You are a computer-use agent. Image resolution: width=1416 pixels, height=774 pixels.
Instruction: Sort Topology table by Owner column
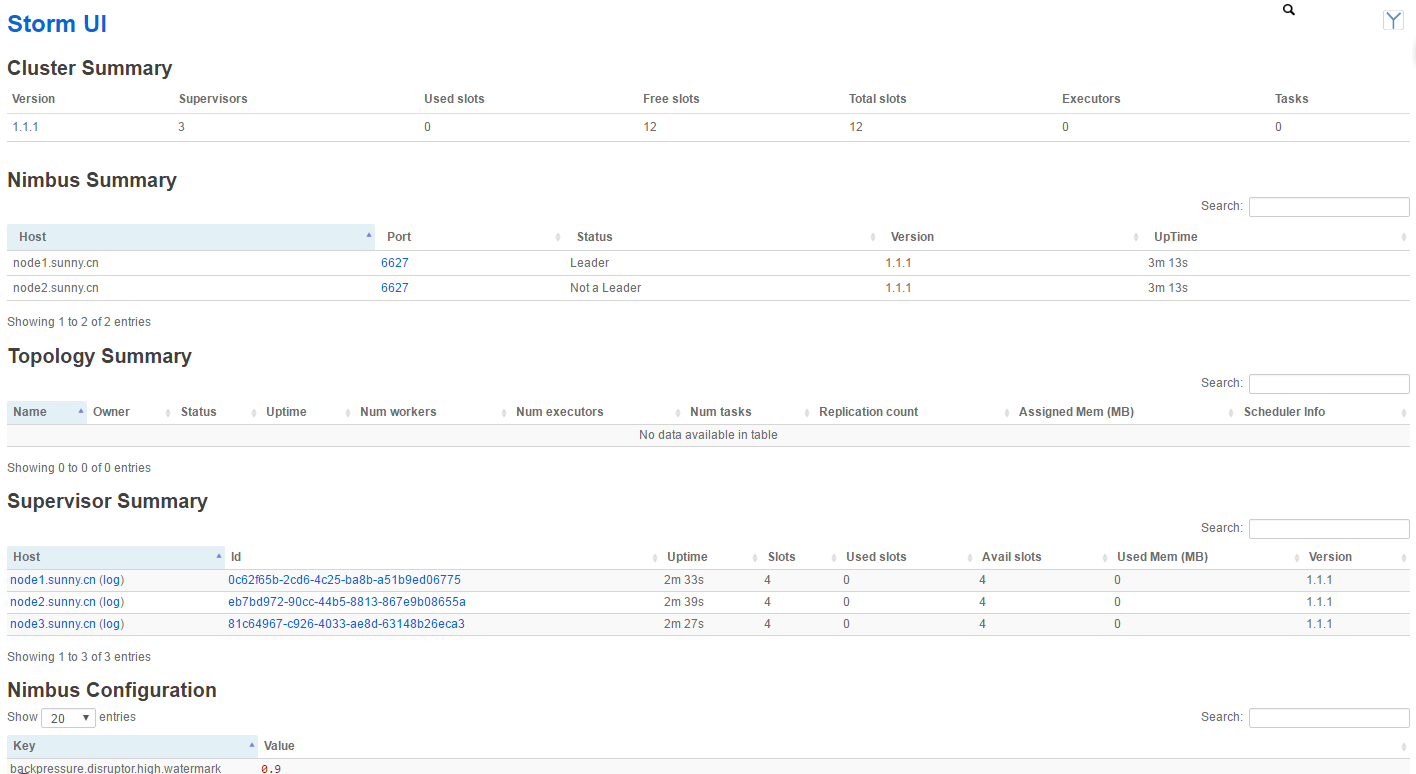[x=131, y=412]
